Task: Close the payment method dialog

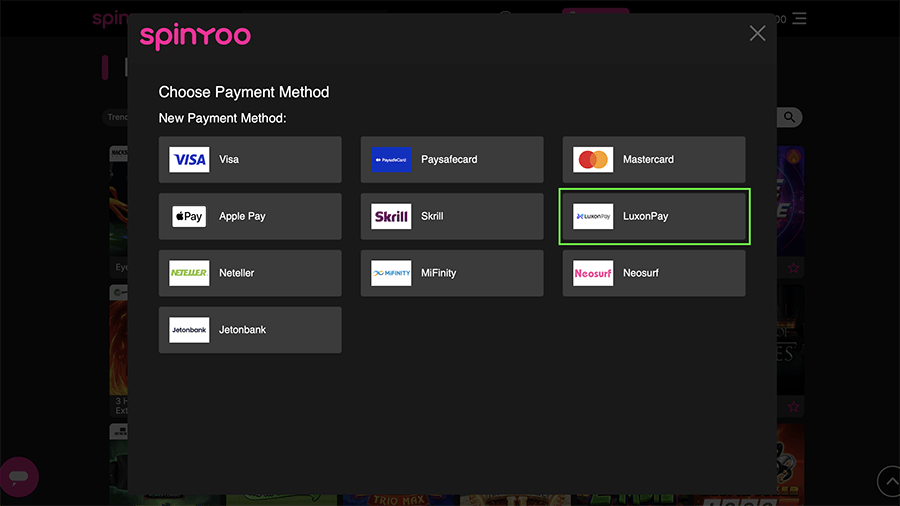Action: click(757, 33)
